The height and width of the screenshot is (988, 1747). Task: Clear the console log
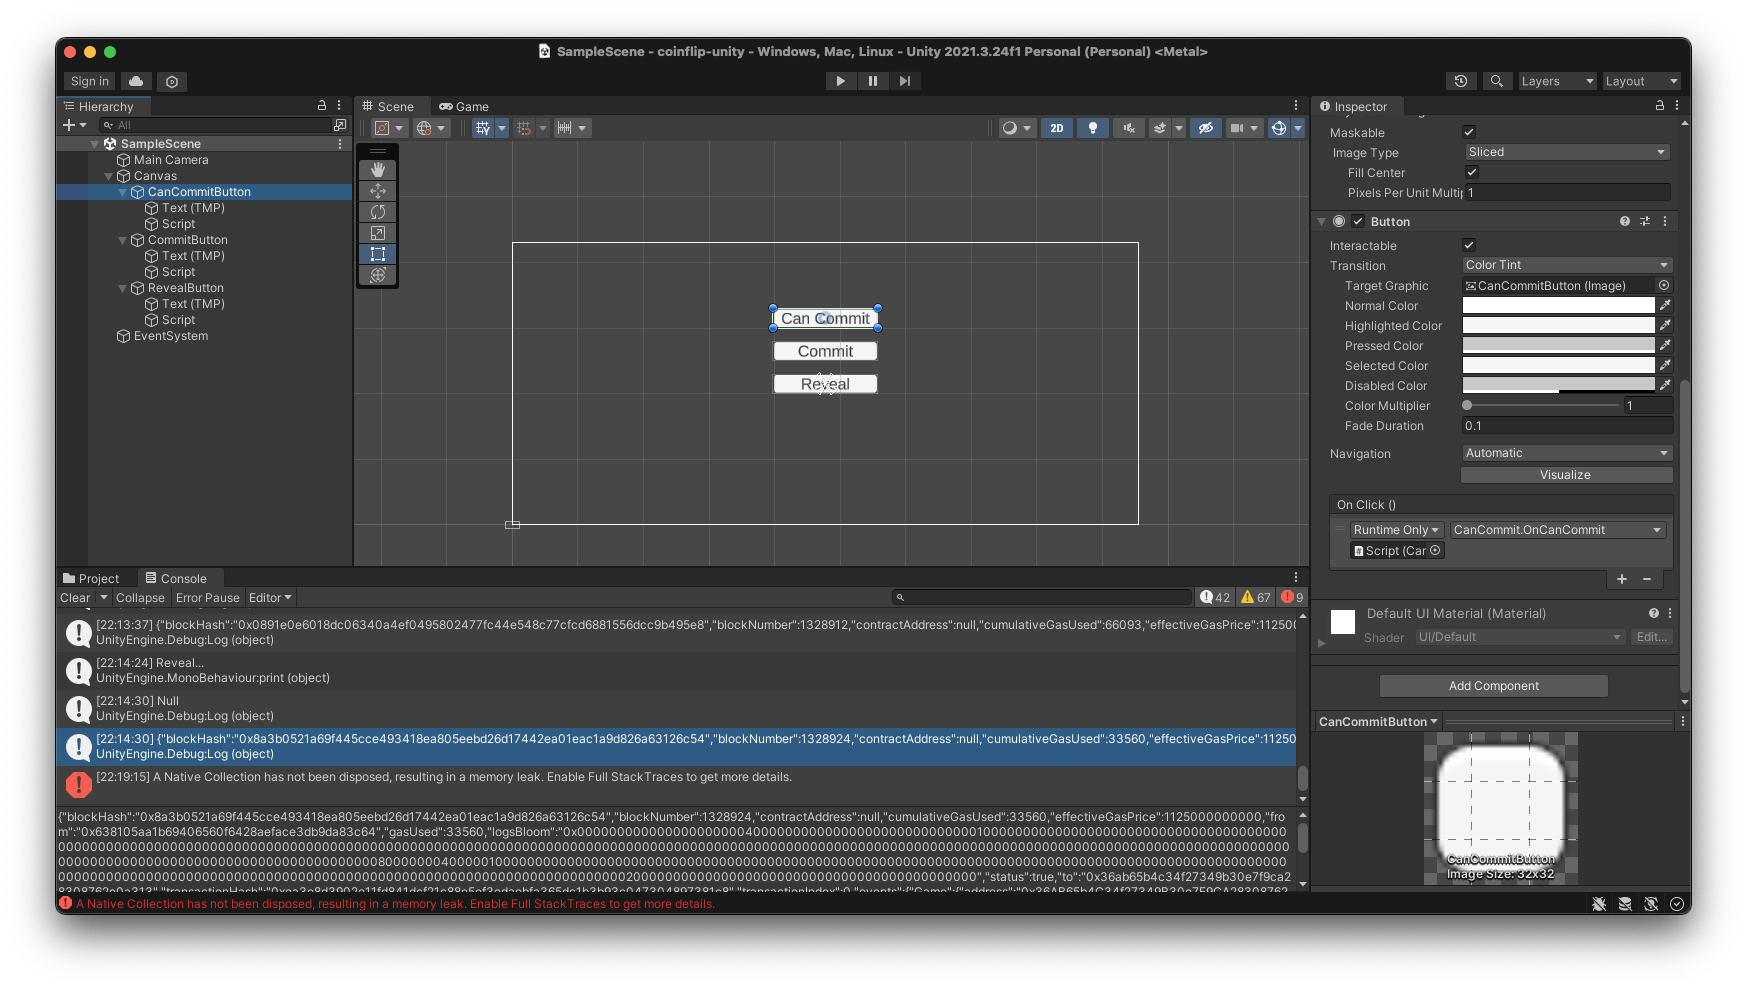coord(75,597)
